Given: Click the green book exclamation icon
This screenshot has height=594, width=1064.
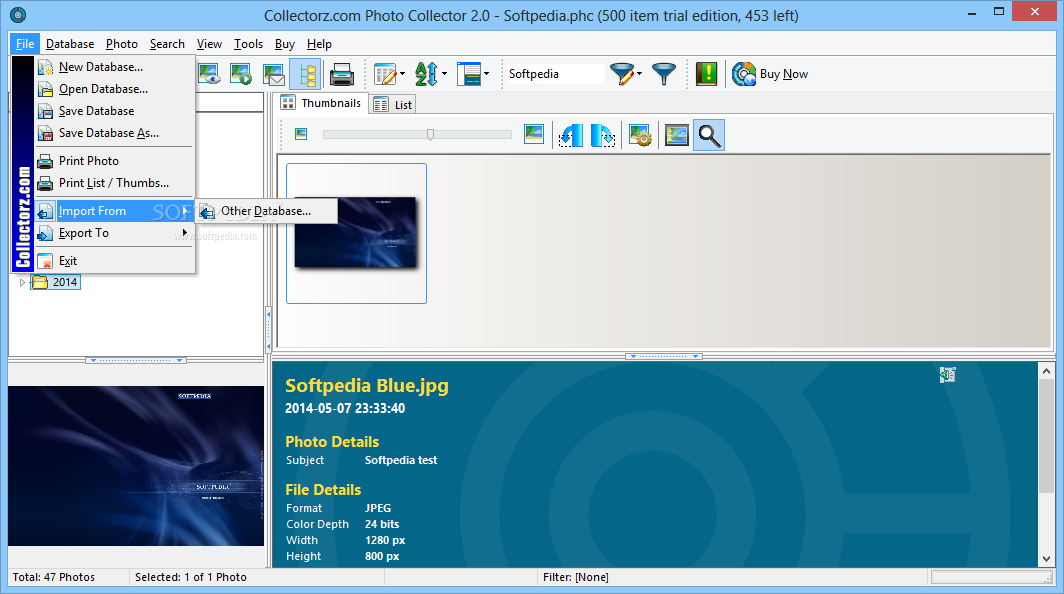Looking at the screenshot, I should pos(706,74).
